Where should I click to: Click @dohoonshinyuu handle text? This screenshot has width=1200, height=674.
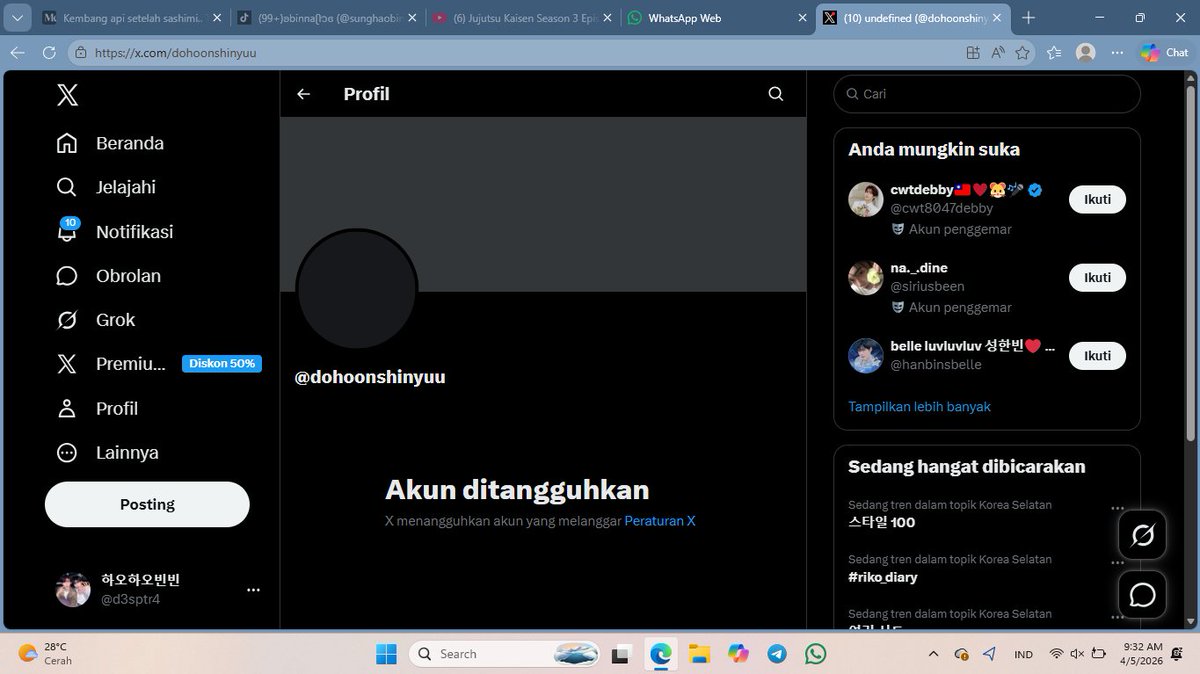tap(370, 377)
